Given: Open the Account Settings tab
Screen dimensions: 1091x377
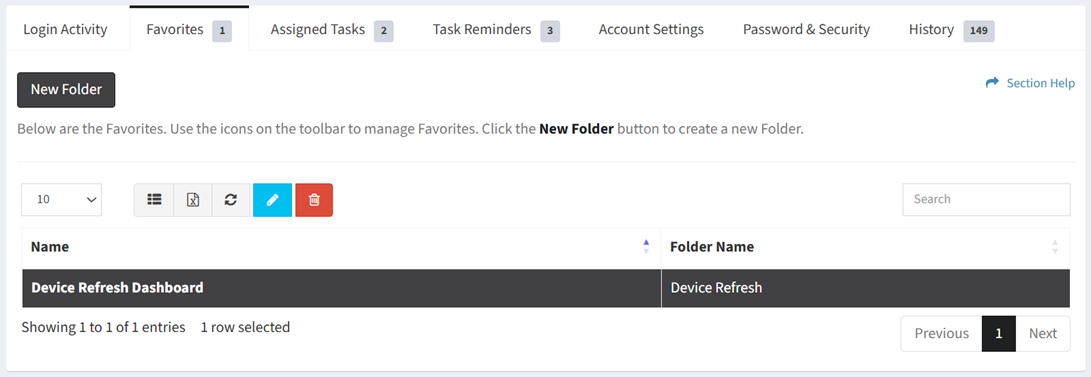Looking at the screenshot, I should click(x=651, y=30).
